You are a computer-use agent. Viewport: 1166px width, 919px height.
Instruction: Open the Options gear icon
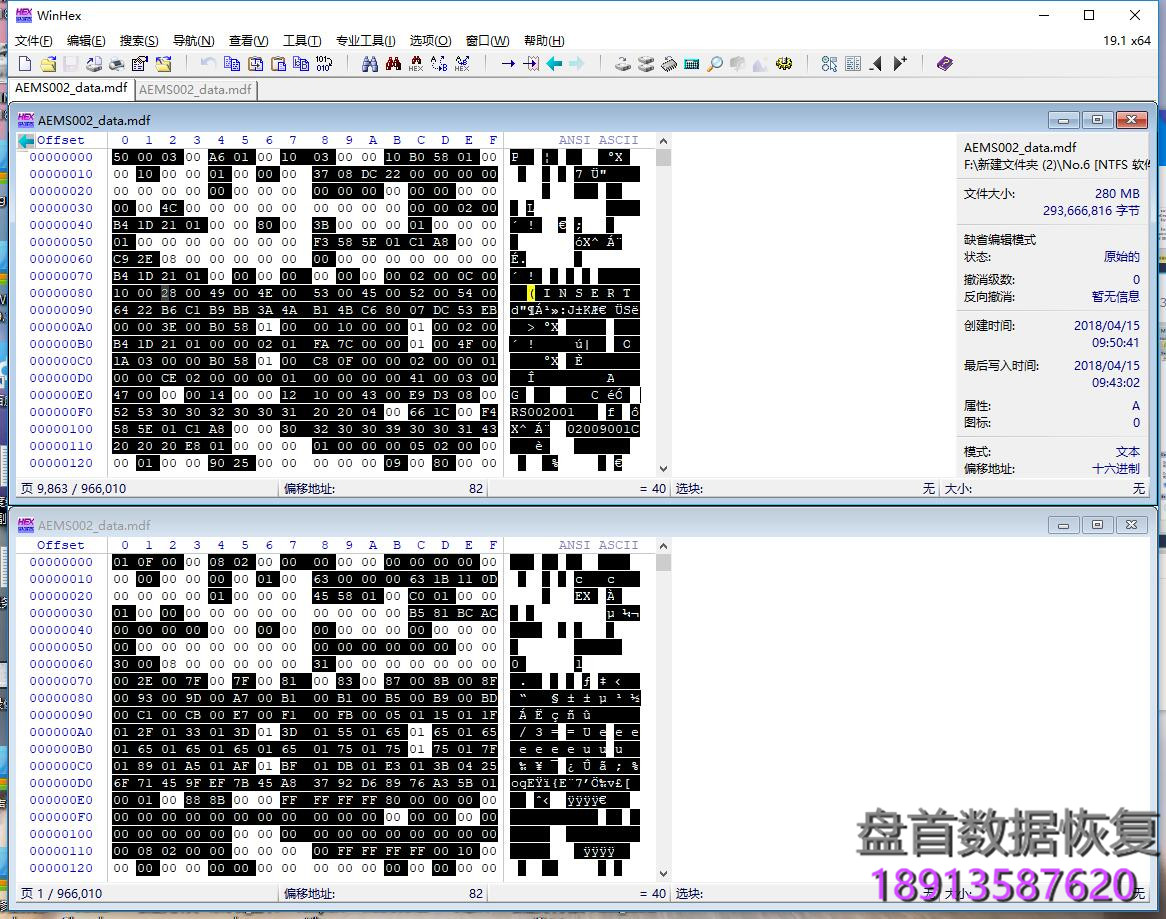tap(784, 64)
